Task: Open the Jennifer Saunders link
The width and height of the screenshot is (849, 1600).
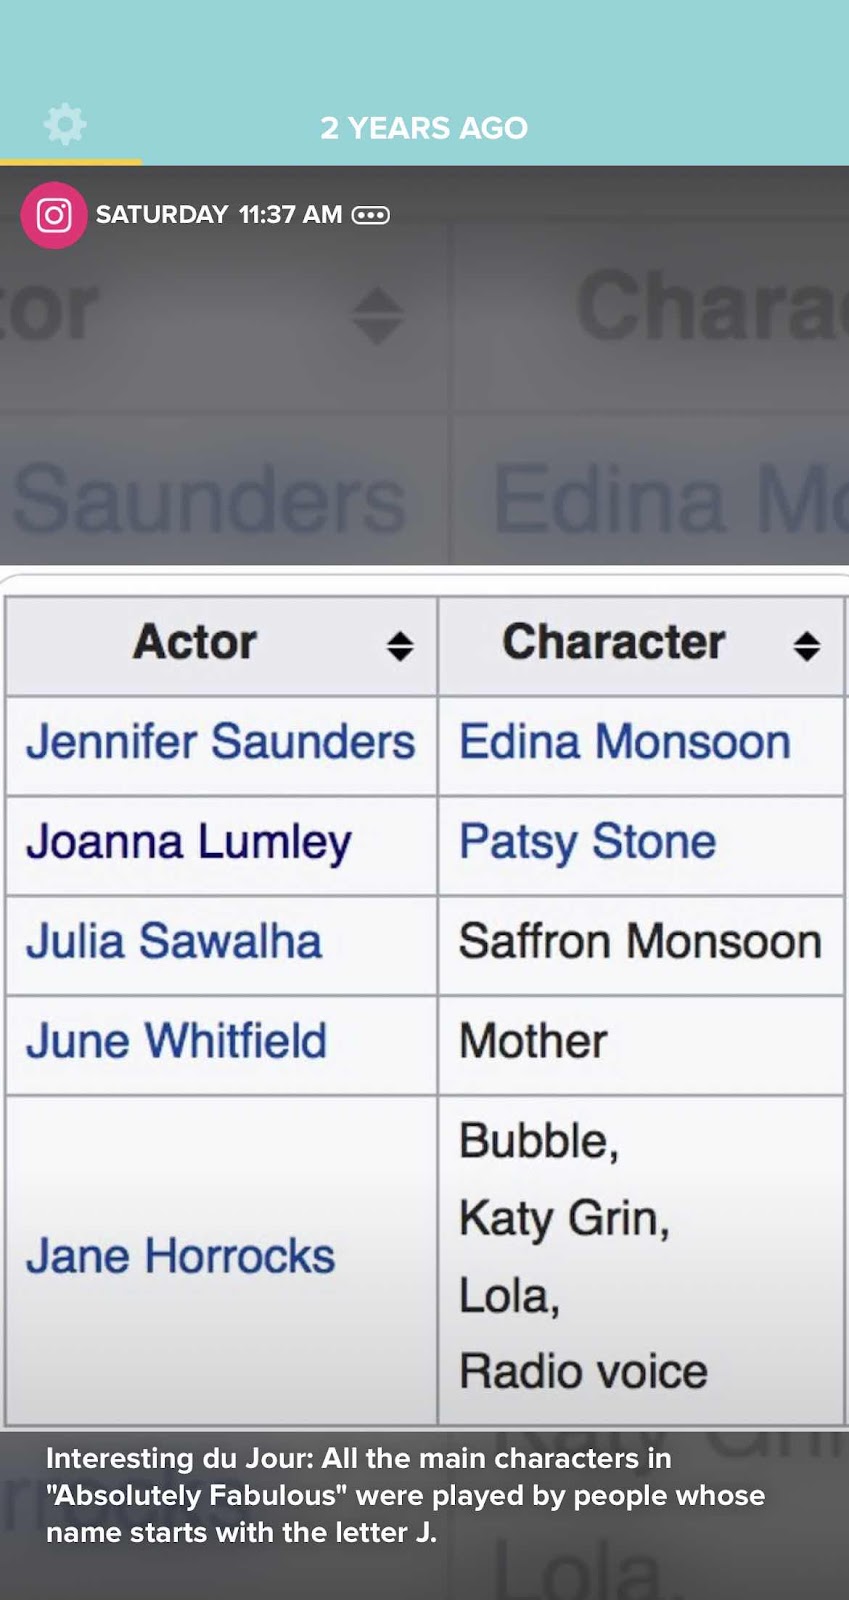Action: click(x=220, y=742)
